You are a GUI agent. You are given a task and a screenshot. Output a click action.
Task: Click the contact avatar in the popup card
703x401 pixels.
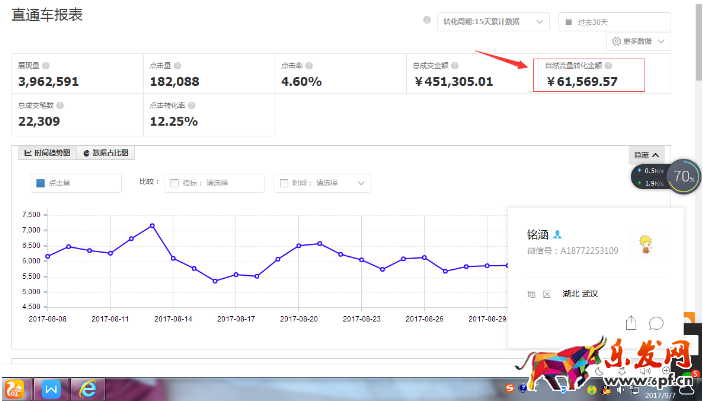[x=647, y=243]
